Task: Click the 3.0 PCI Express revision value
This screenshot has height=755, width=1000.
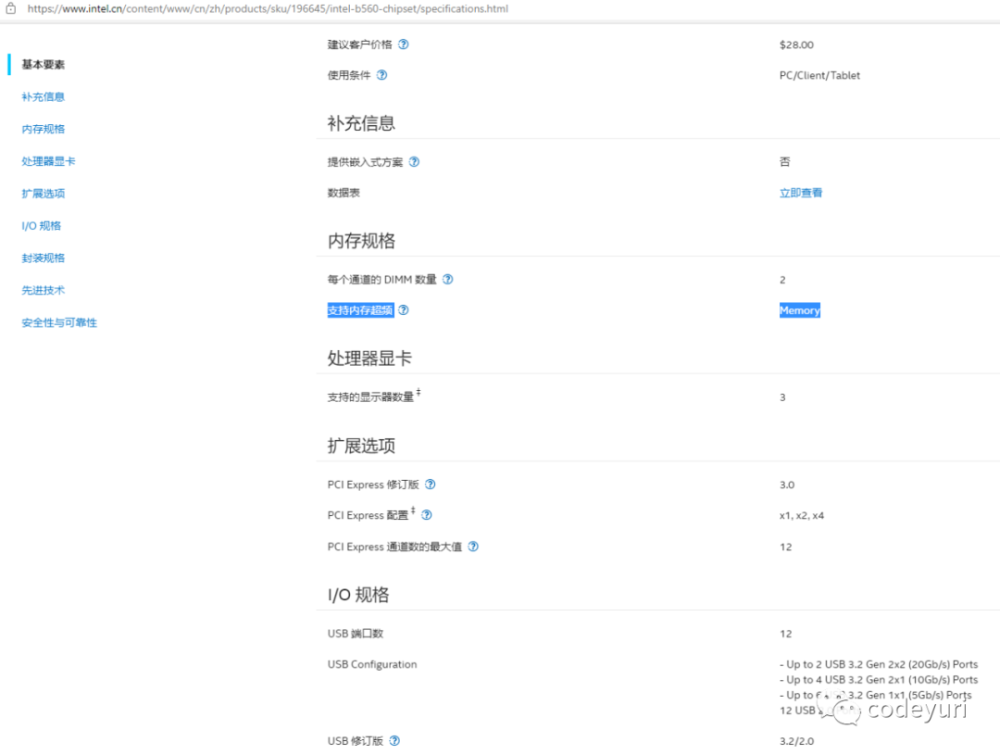Action: pyautogui.click(x=787, y=485)
